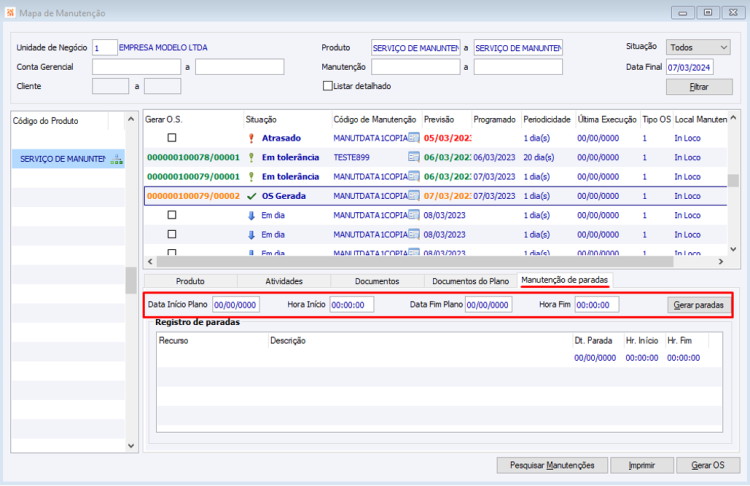Check Gerar O.S. box in the Atrasado row

tap(172, 138)
